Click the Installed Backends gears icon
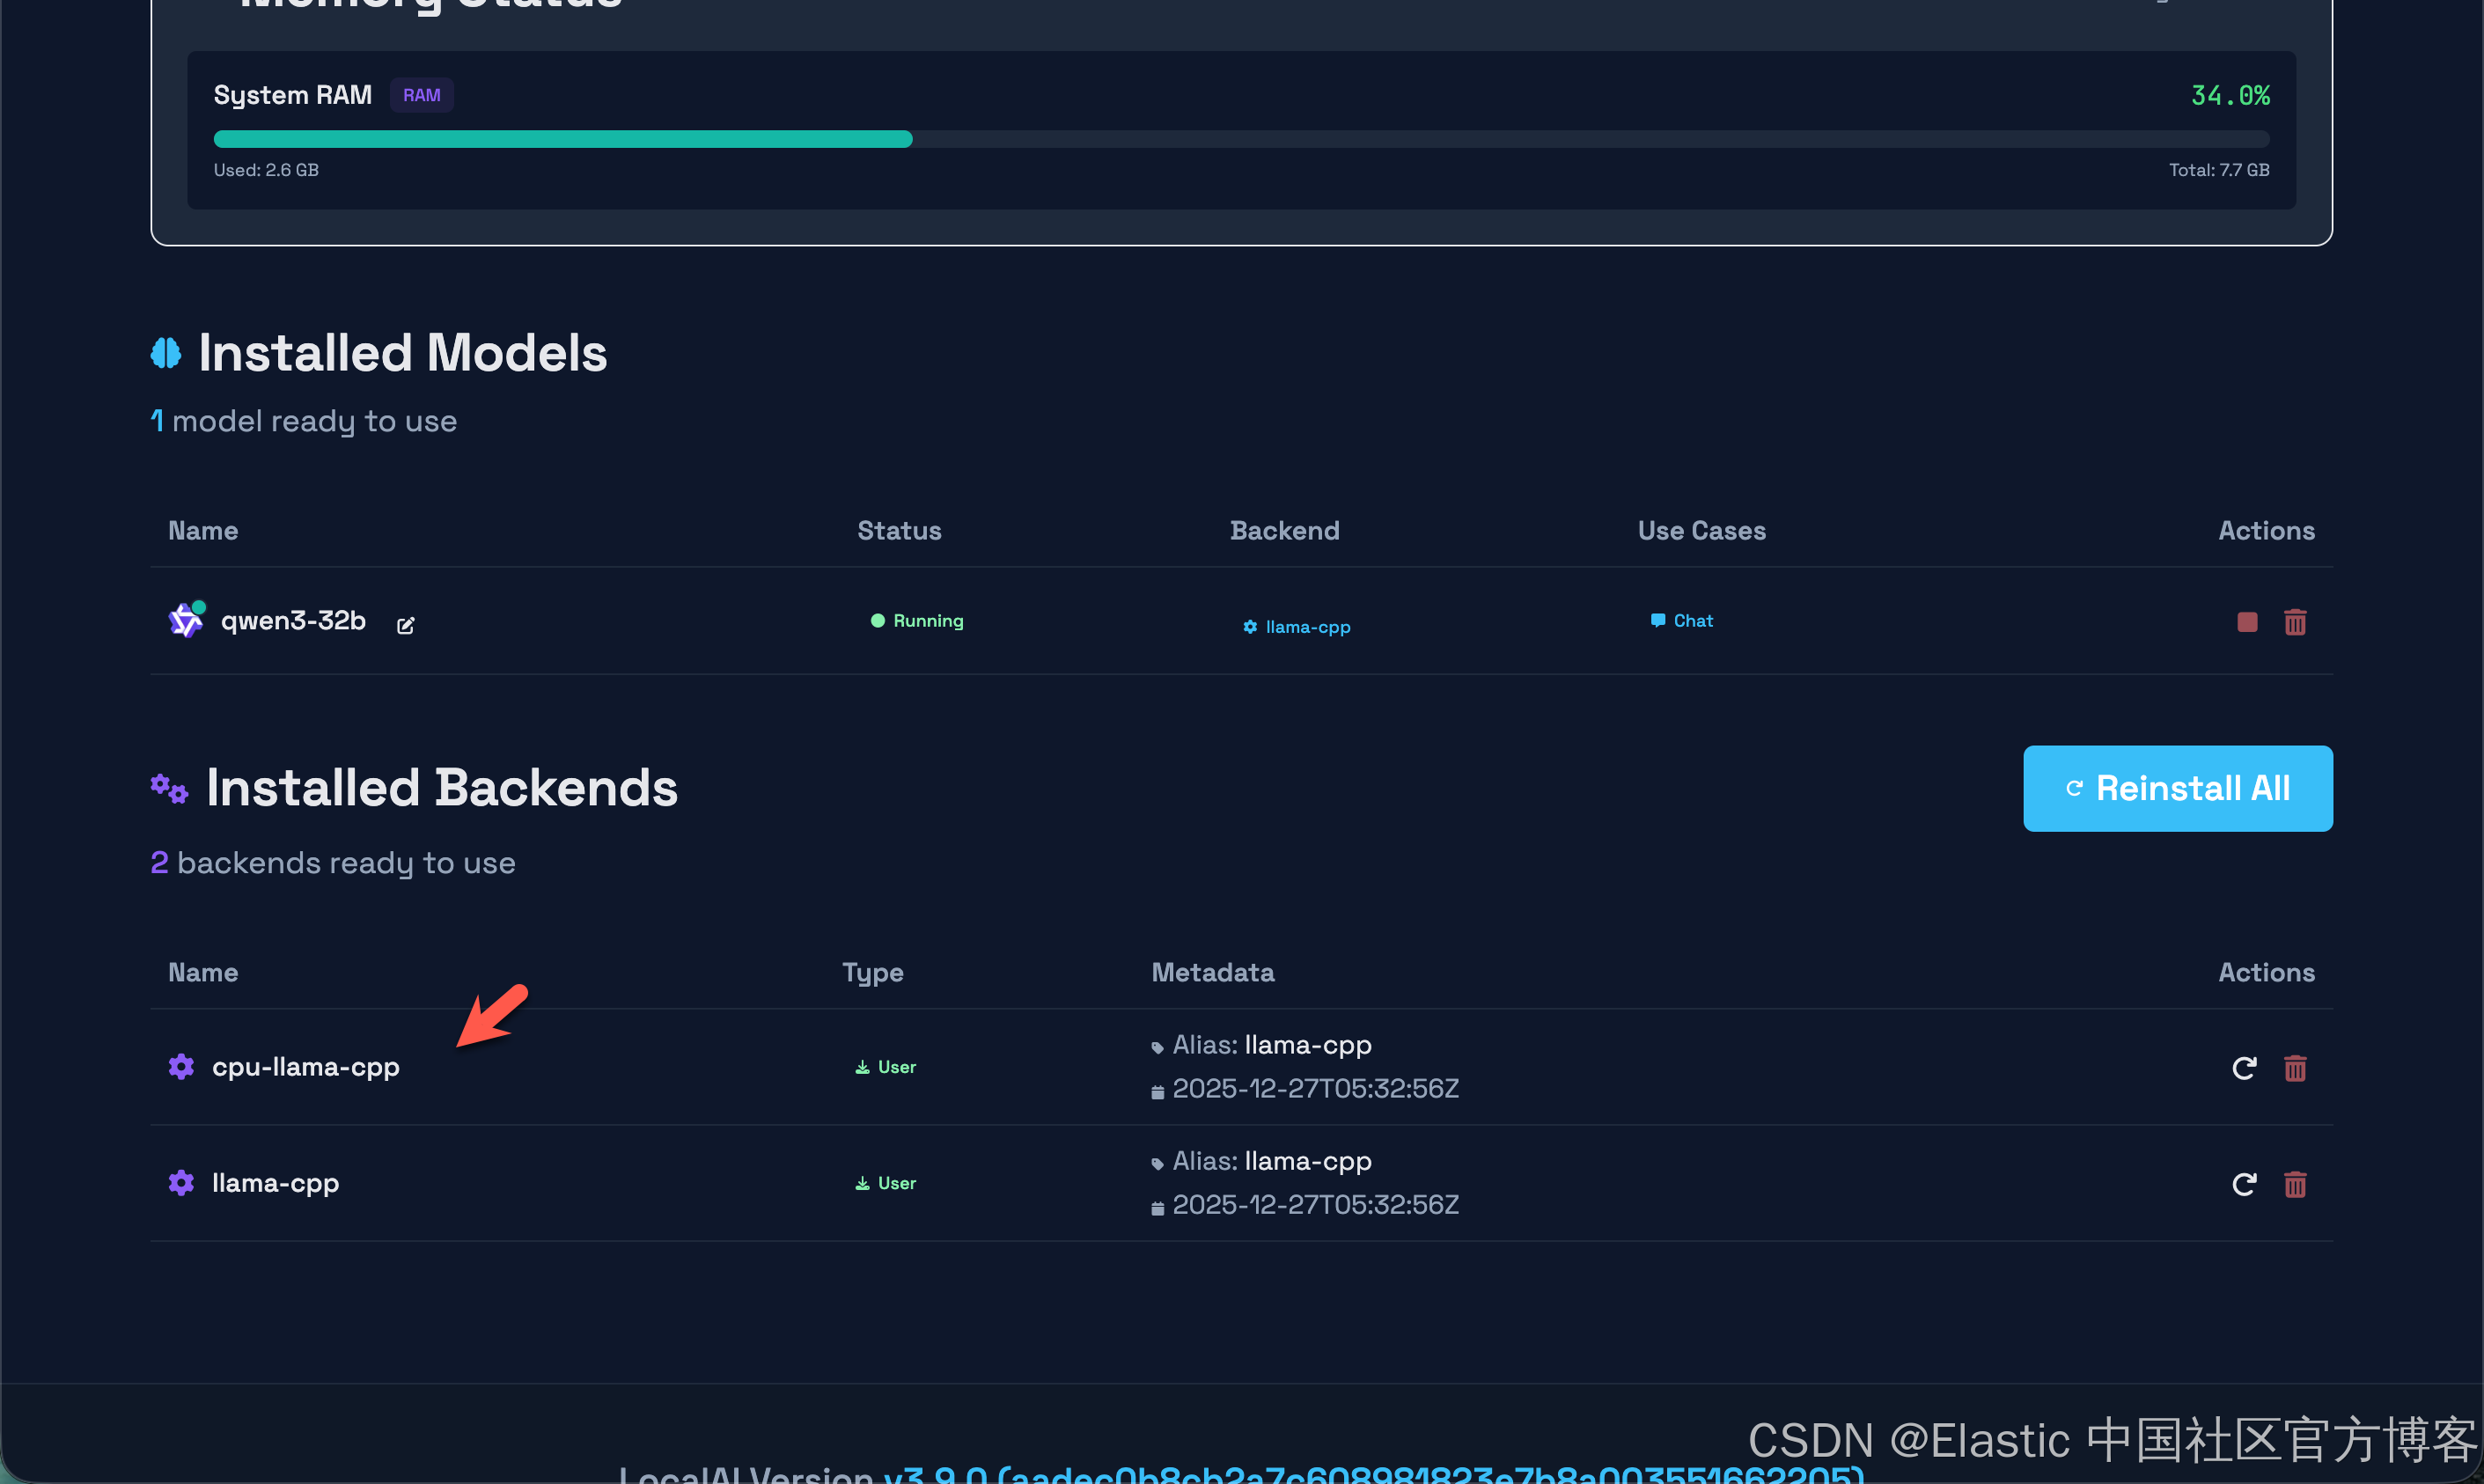 (x=169, y=788)
